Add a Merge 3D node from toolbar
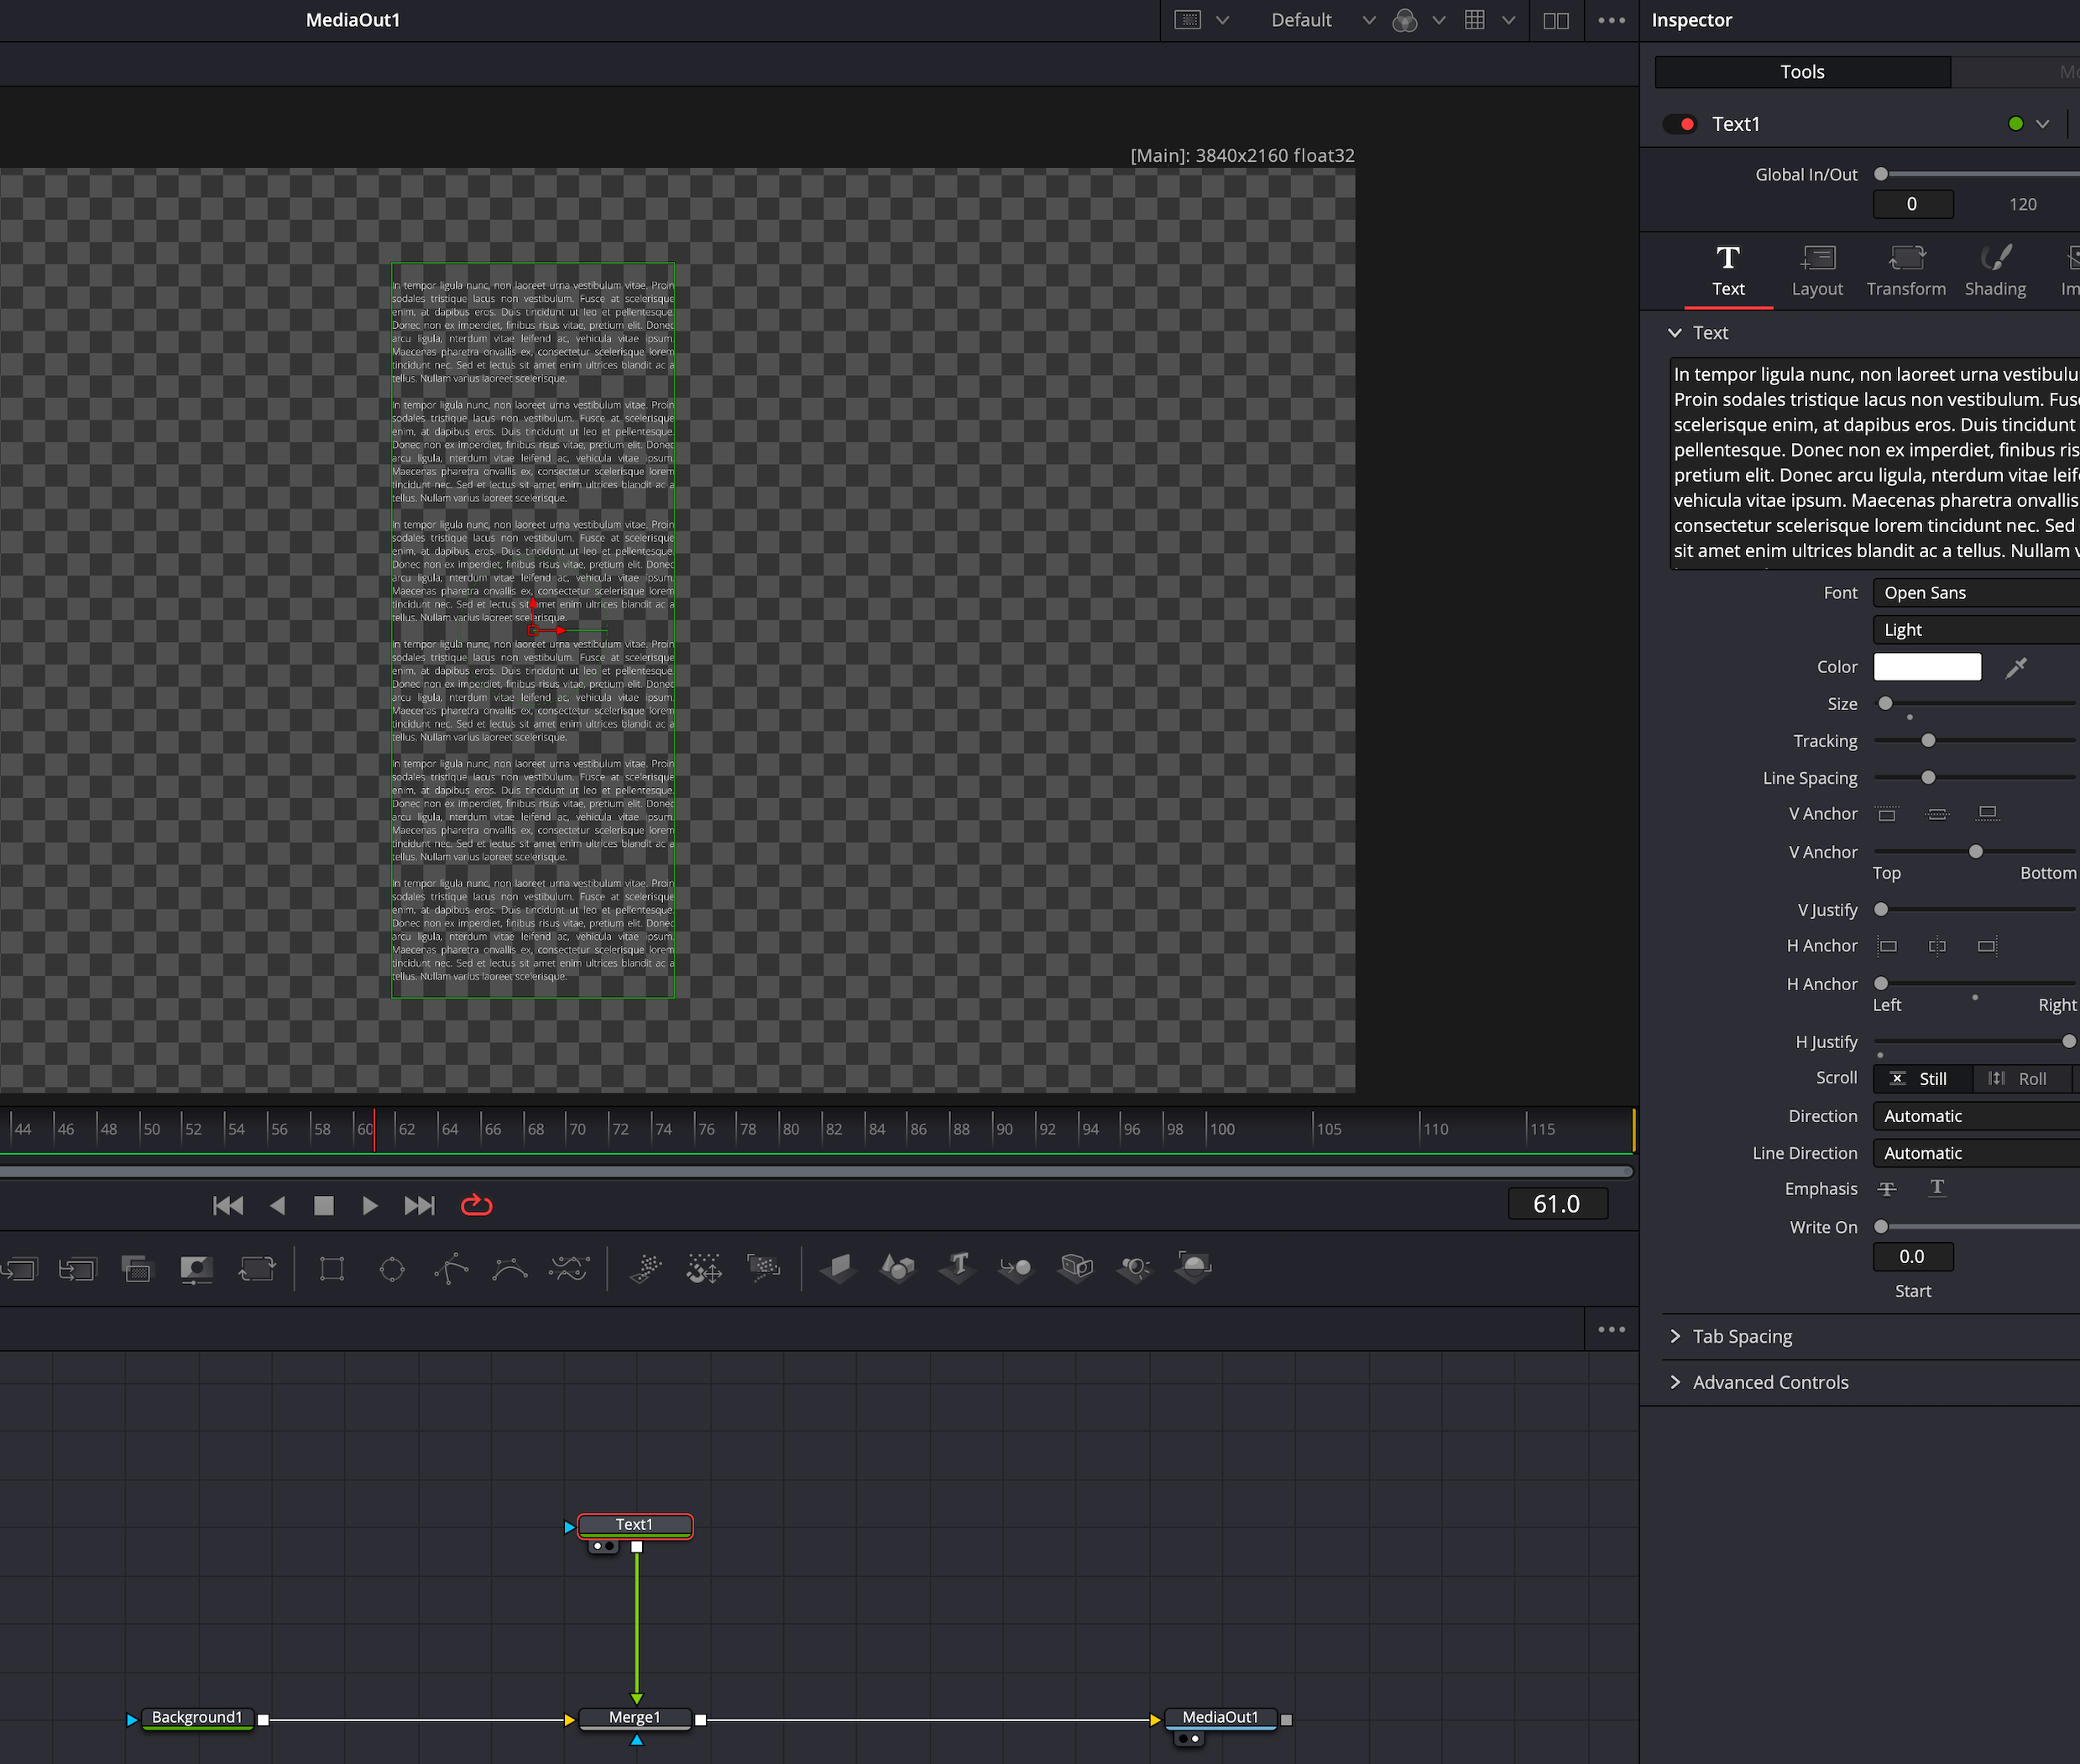 coord(1016,1268)
